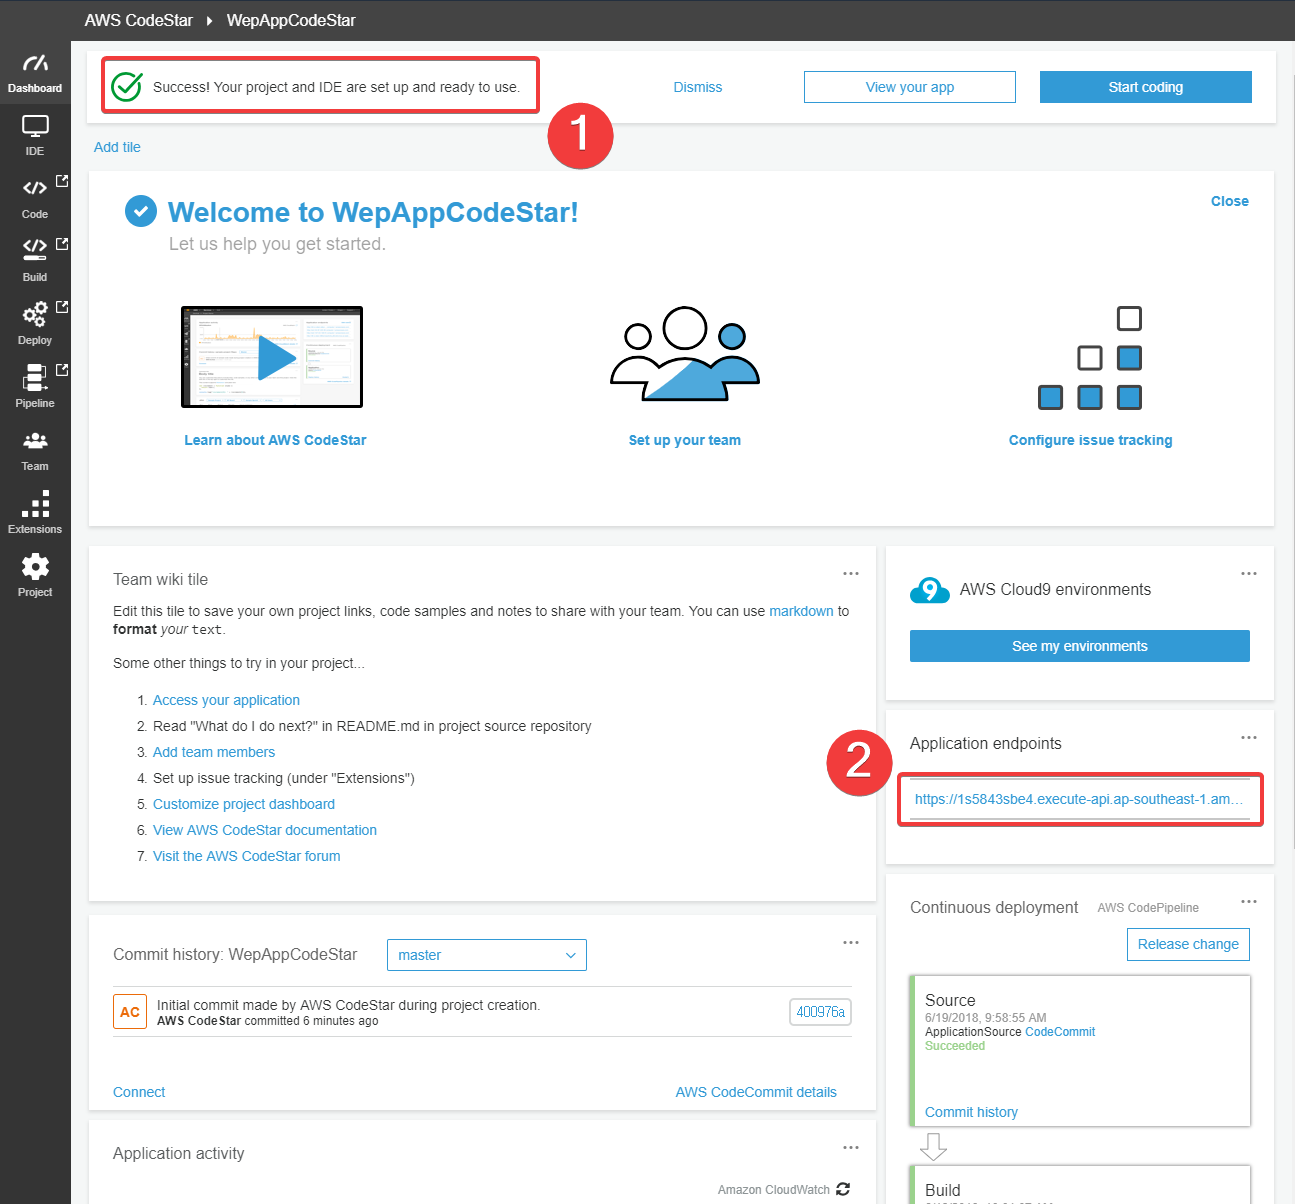Click the Succeeded status in Source stage
1295x1204 pixels.
coord(955,1046)
